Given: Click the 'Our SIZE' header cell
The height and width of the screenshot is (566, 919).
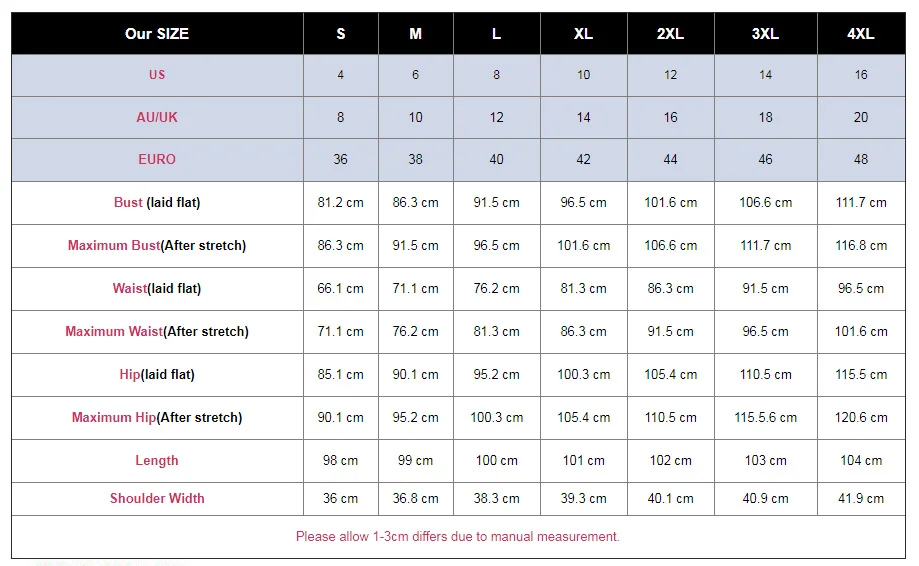Looking at the screenshot, I should (x=157, y=33).
